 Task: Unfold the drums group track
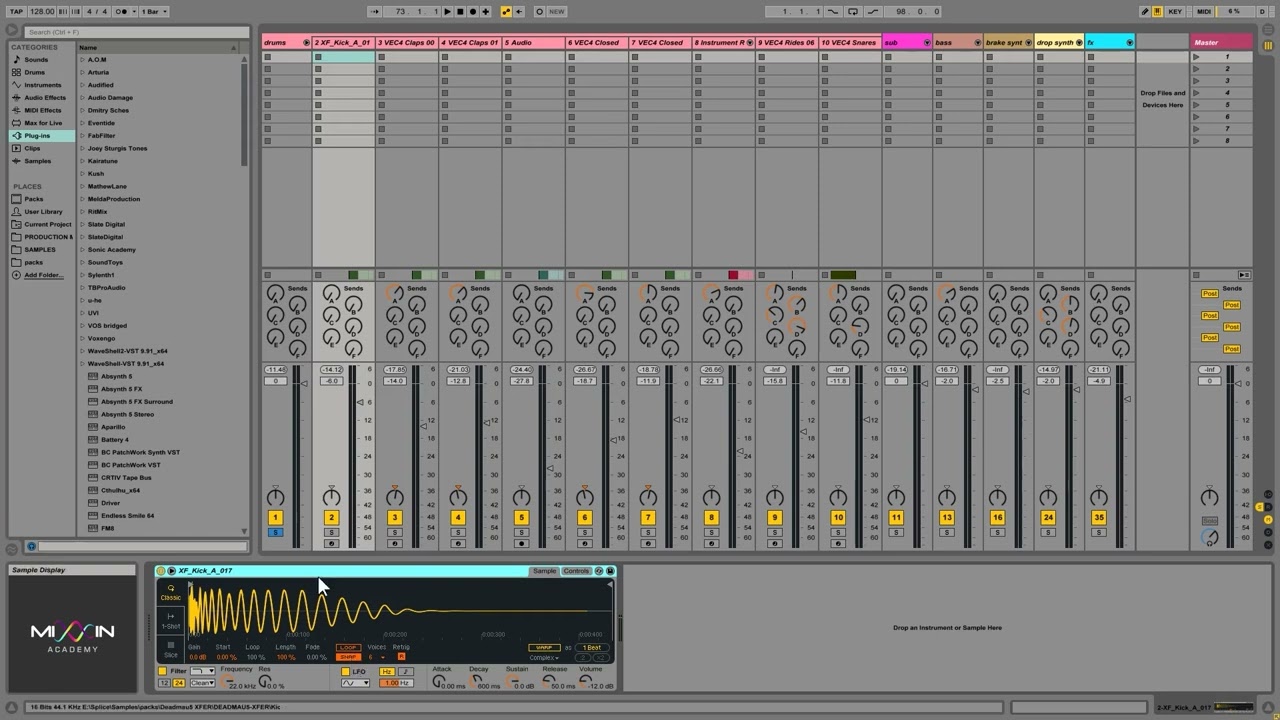[306, 43]
